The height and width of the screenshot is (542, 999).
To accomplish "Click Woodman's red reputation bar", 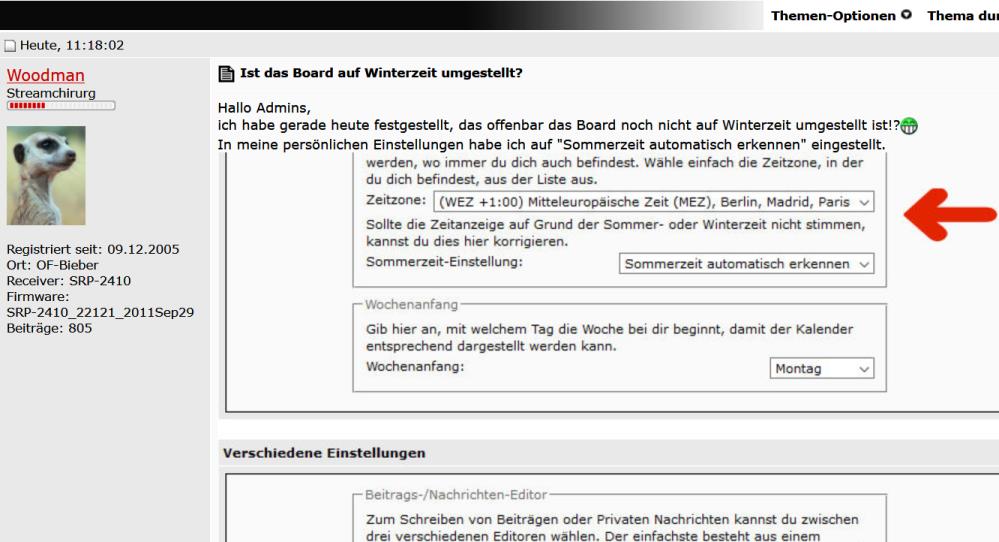I will point(61,105).
